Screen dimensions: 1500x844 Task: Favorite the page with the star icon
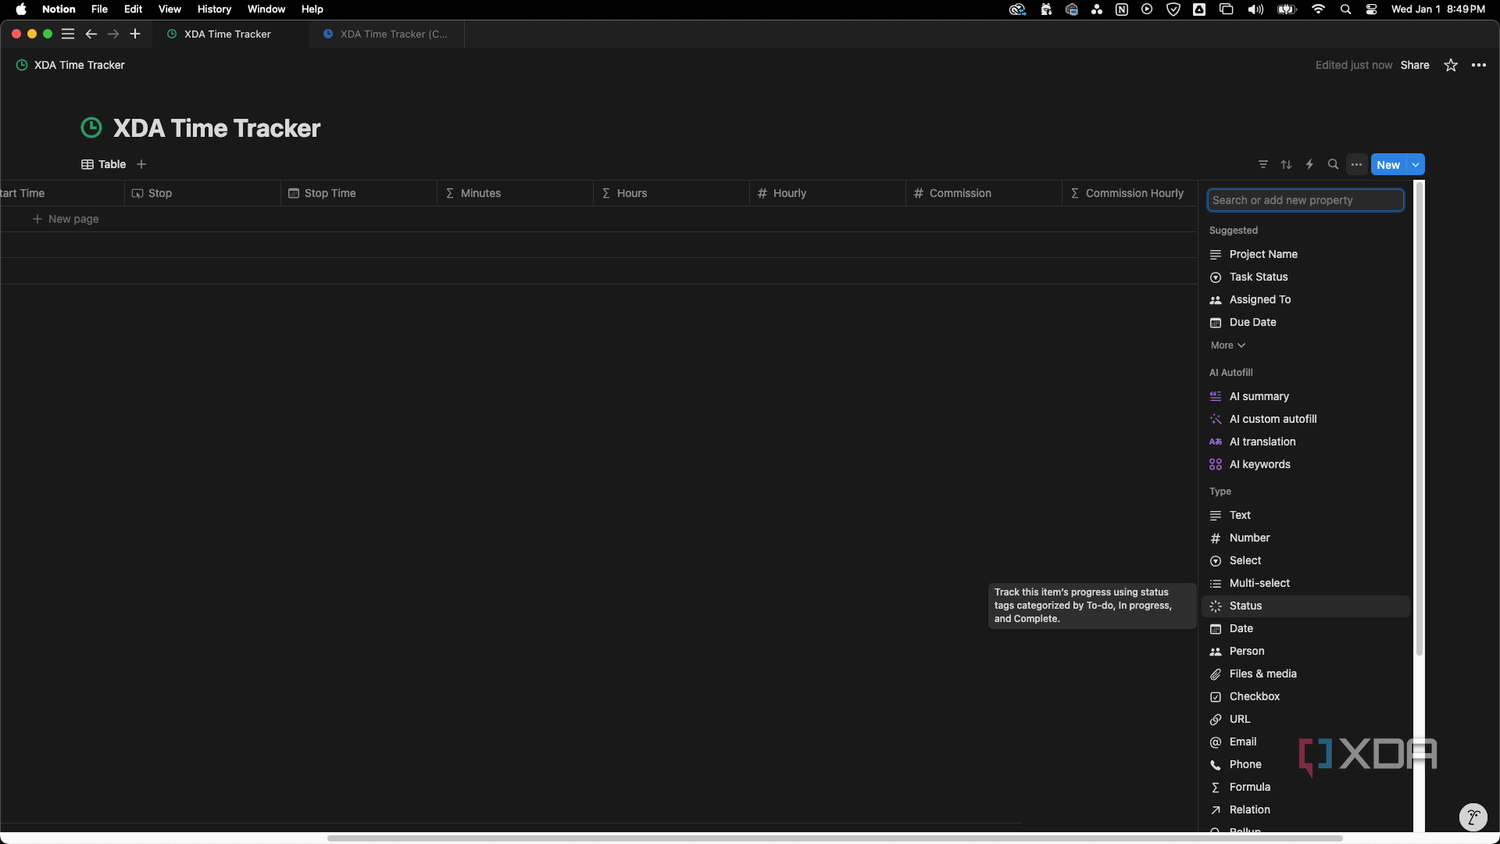click(1451, 65)
